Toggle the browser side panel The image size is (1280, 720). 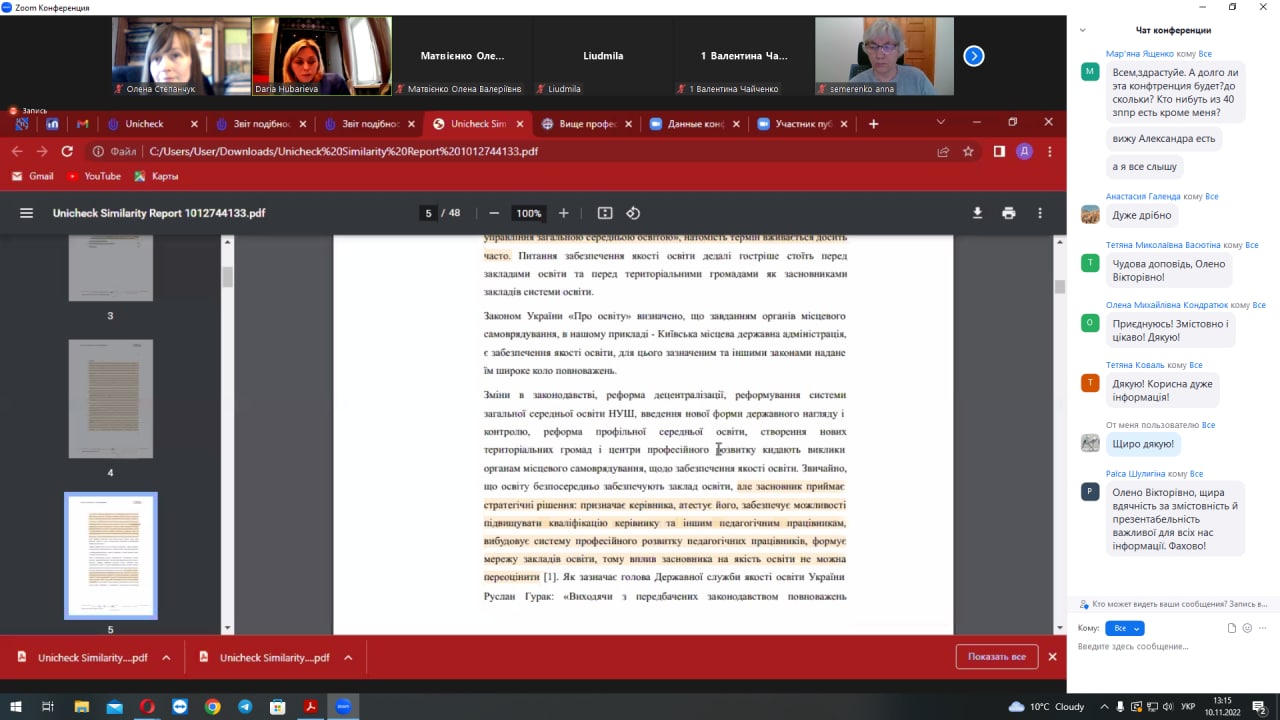point(999,152)
